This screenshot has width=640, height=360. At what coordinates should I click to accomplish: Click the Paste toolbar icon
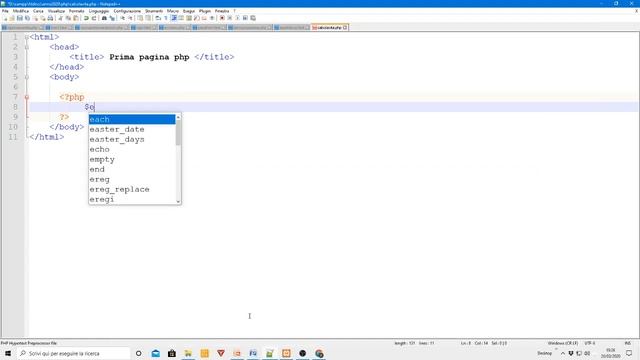click(x=76, y=18)
